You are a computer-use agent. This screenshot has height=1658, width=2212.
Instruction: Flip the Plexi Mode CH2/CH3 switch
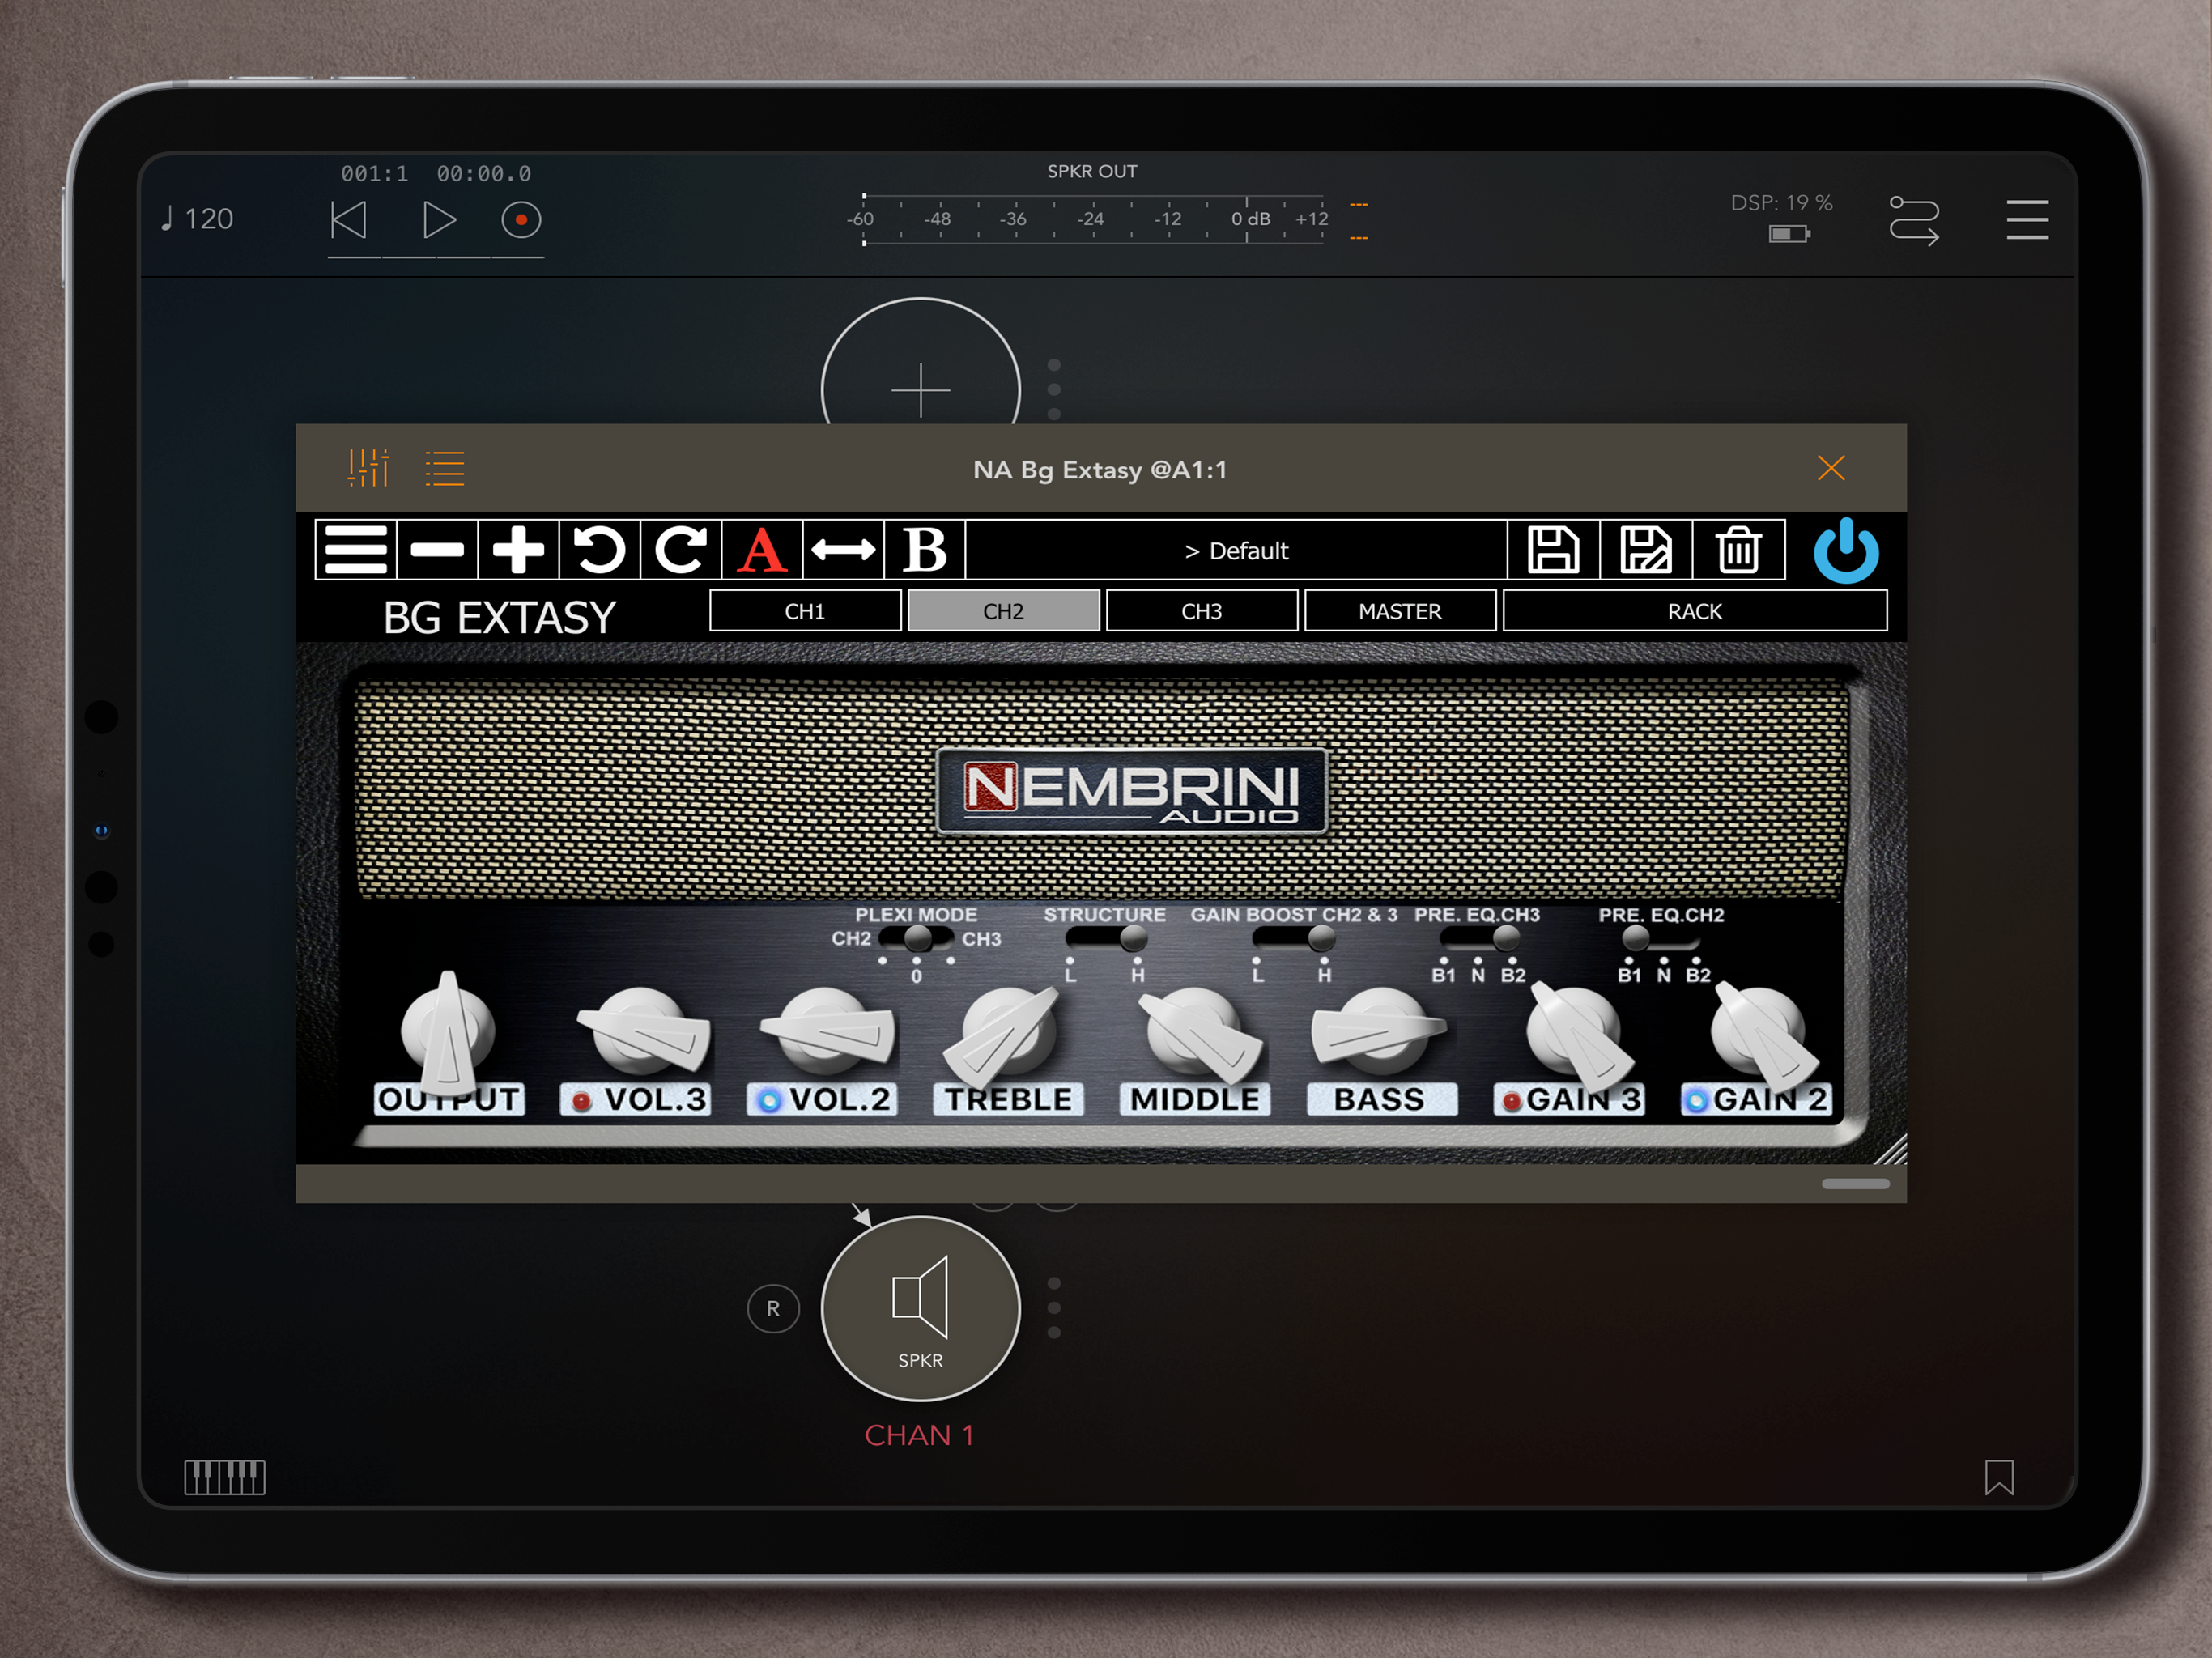coord(916,938)
